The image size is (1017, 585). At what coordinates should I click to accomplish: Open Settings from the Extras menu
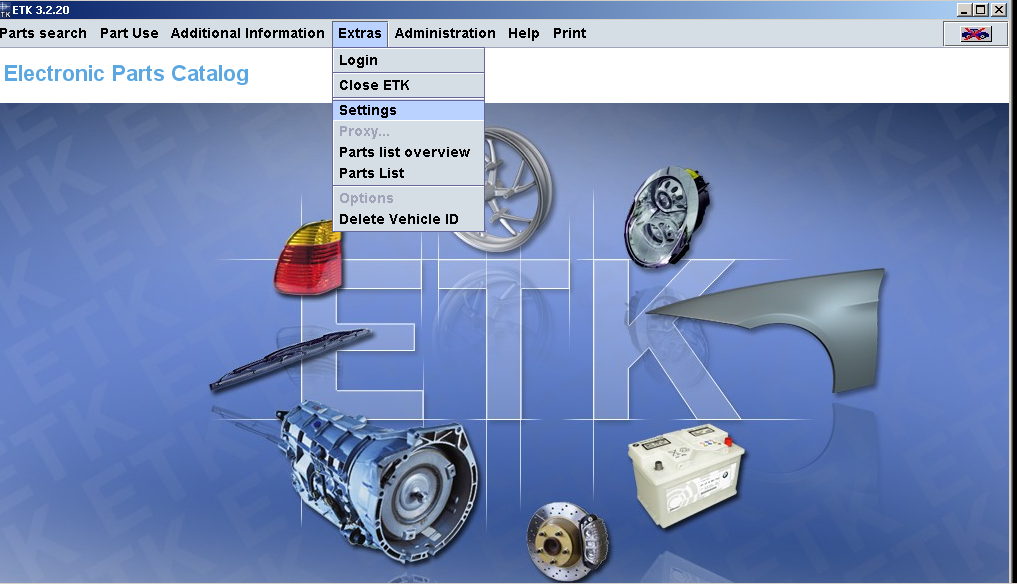(x=367, y=110)
